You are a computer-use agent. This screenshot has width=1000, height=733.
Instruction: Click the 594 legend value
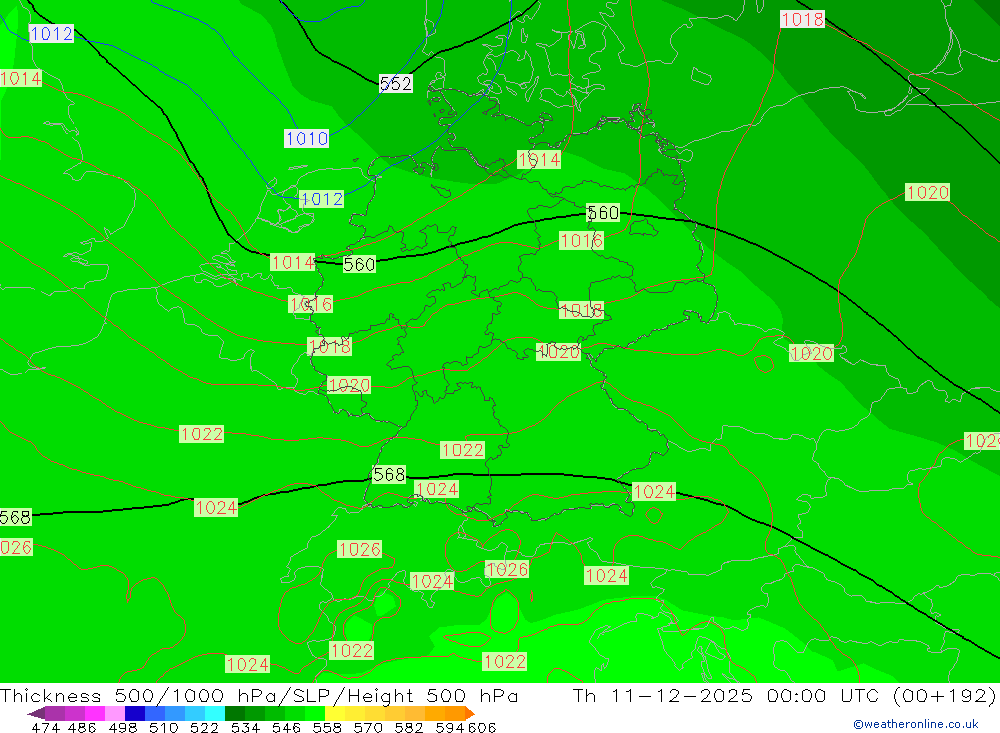point(450,727)
